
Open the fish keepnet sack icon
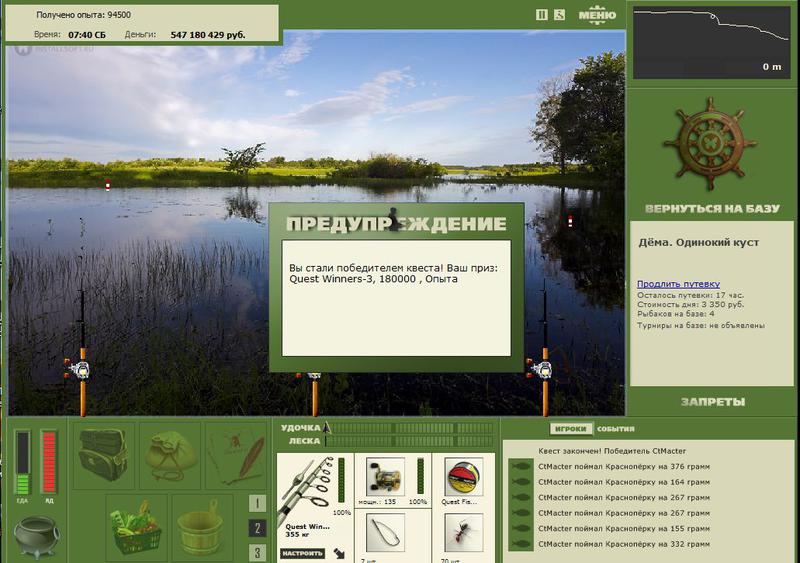pos(169,454)
